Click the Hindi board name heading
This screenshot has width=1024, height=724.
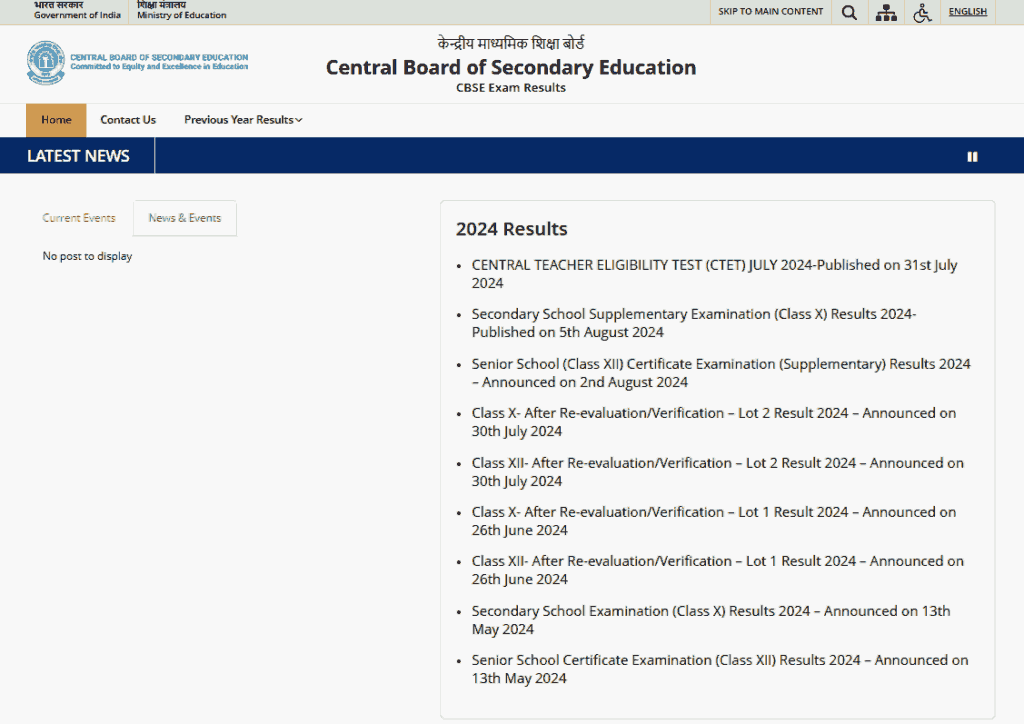pyautogui.click(x=511, y=44)
